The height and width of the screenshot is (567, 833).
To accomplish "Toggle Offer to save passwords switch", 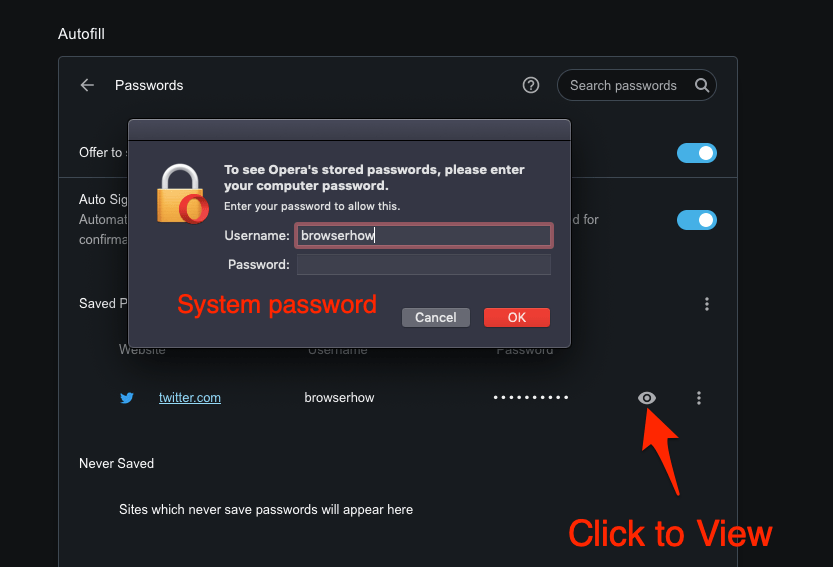I will coord(697,153).
